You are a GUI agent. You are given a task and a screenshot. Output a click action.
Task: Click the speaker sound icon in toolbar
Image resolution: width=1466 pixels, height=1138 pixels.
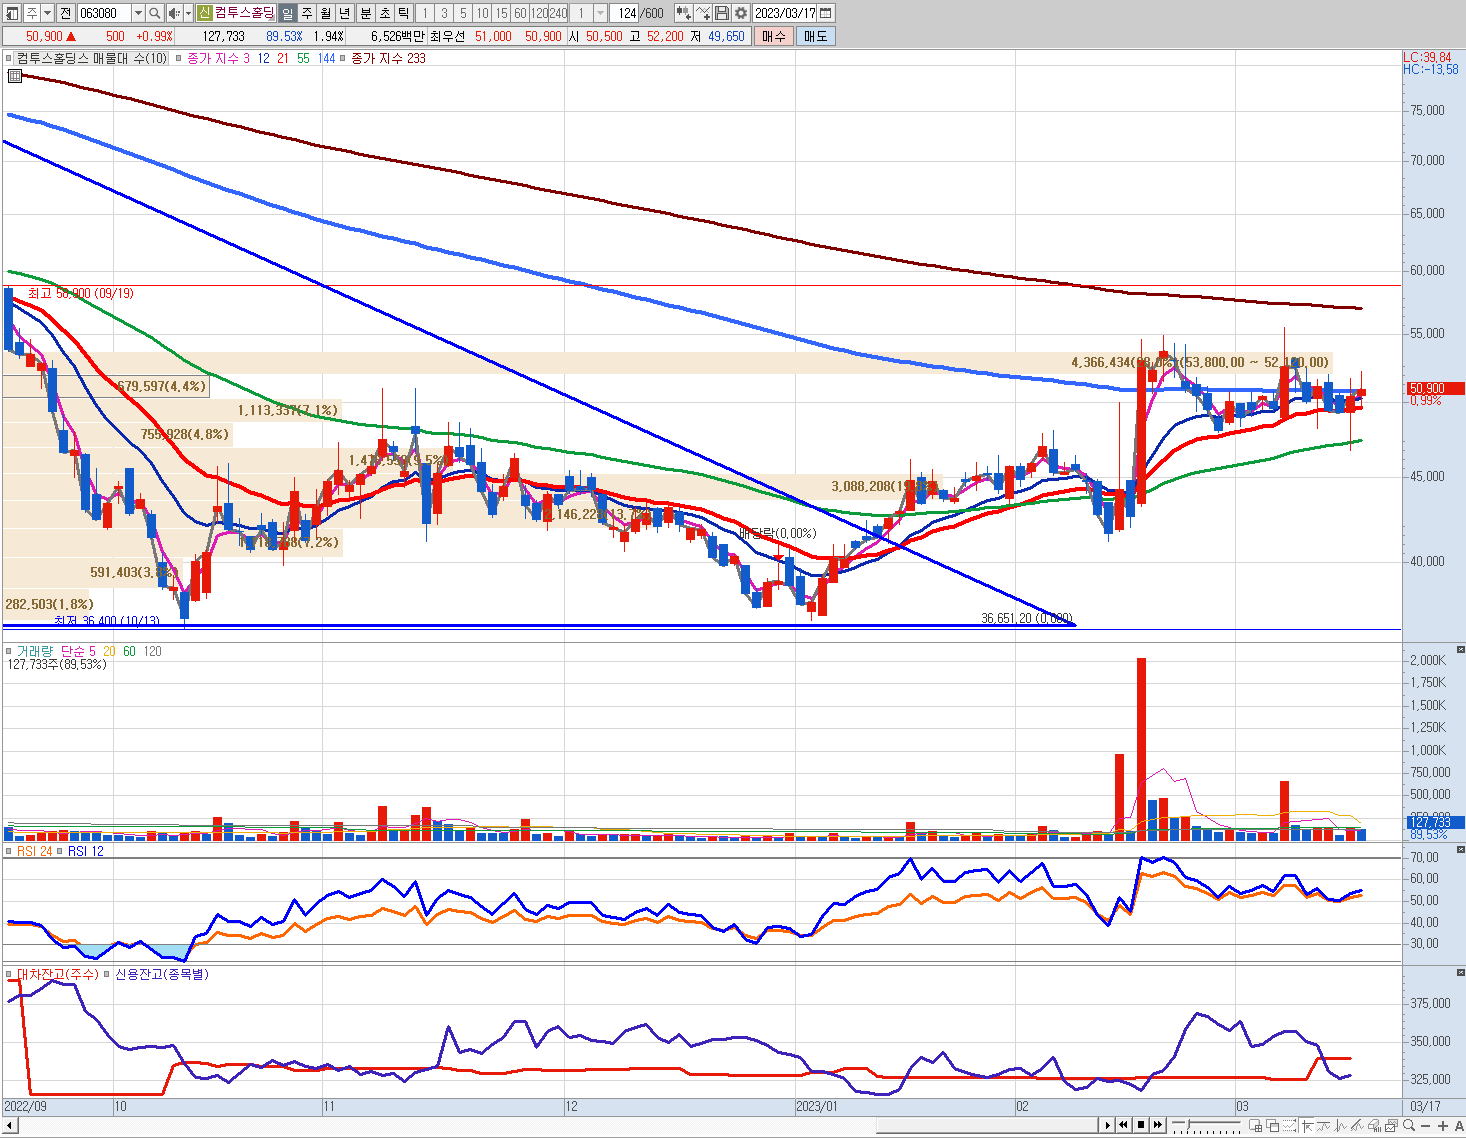174,13
